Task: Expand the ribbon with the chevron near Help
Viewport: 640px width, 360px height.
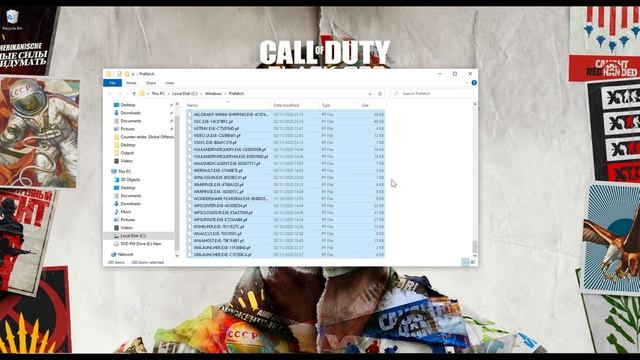Action: [x=467, y=83]
